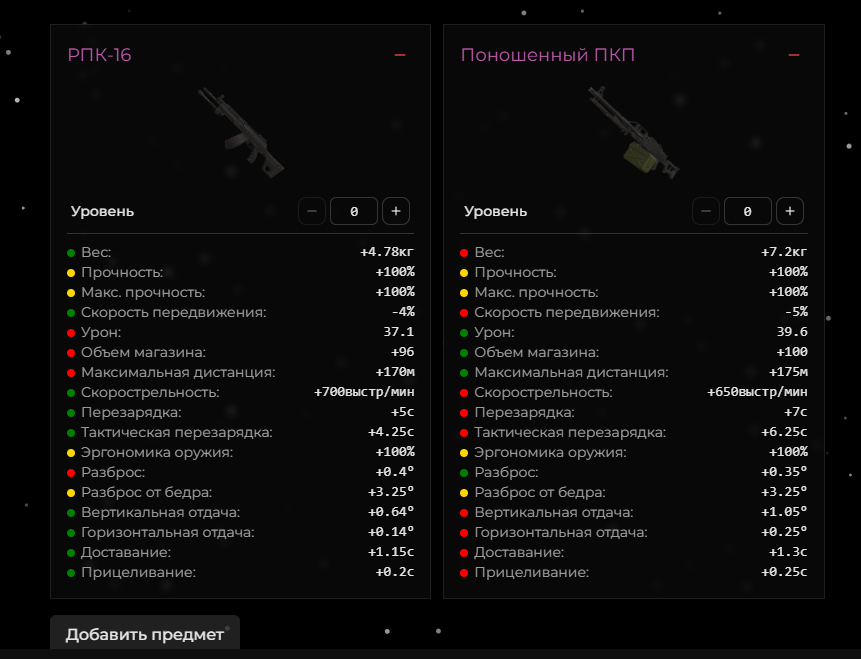Viewport: 861px width, 659px height.
Task: Click the red dot next to ПКП Вес
Action: (464, 253)
